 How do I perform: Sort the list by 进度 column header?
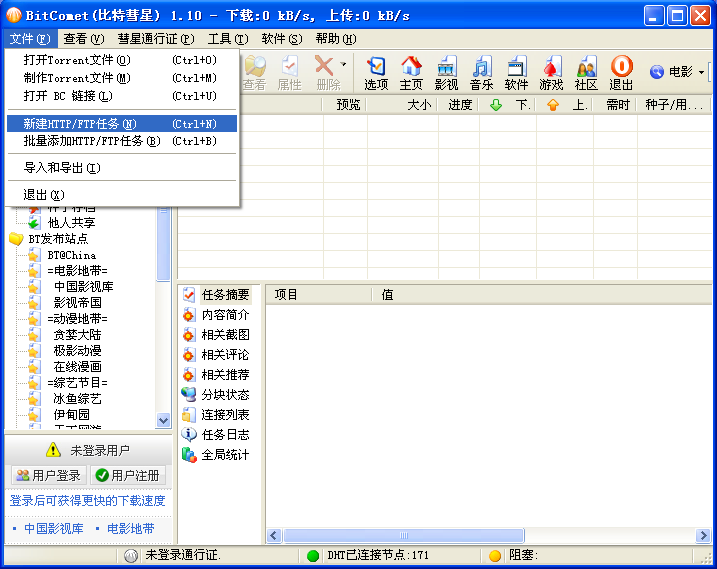coord(460,105)
